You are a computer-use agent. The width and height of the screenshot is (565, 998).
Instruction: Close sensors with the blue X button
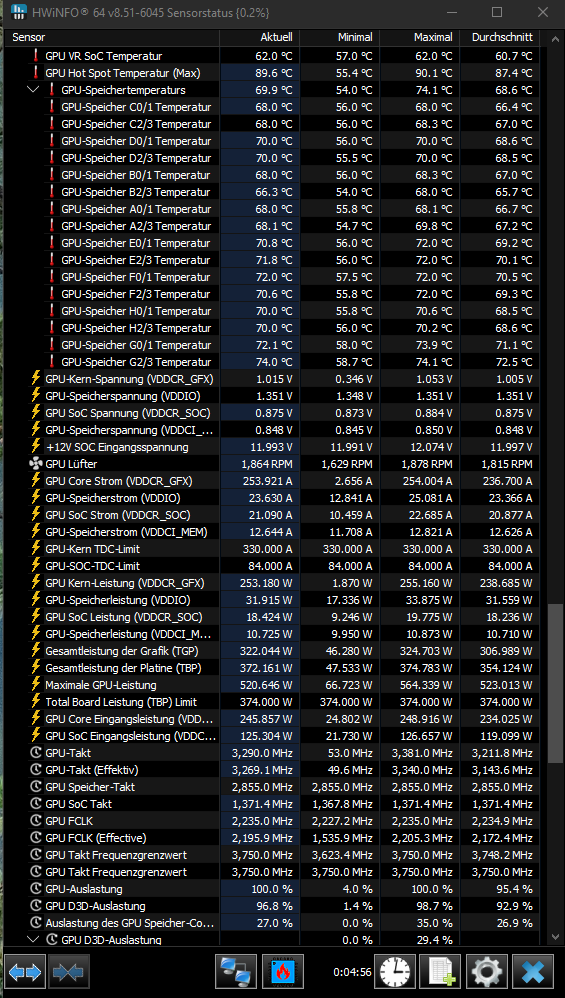pyautogui.click(x=533, y=972)
